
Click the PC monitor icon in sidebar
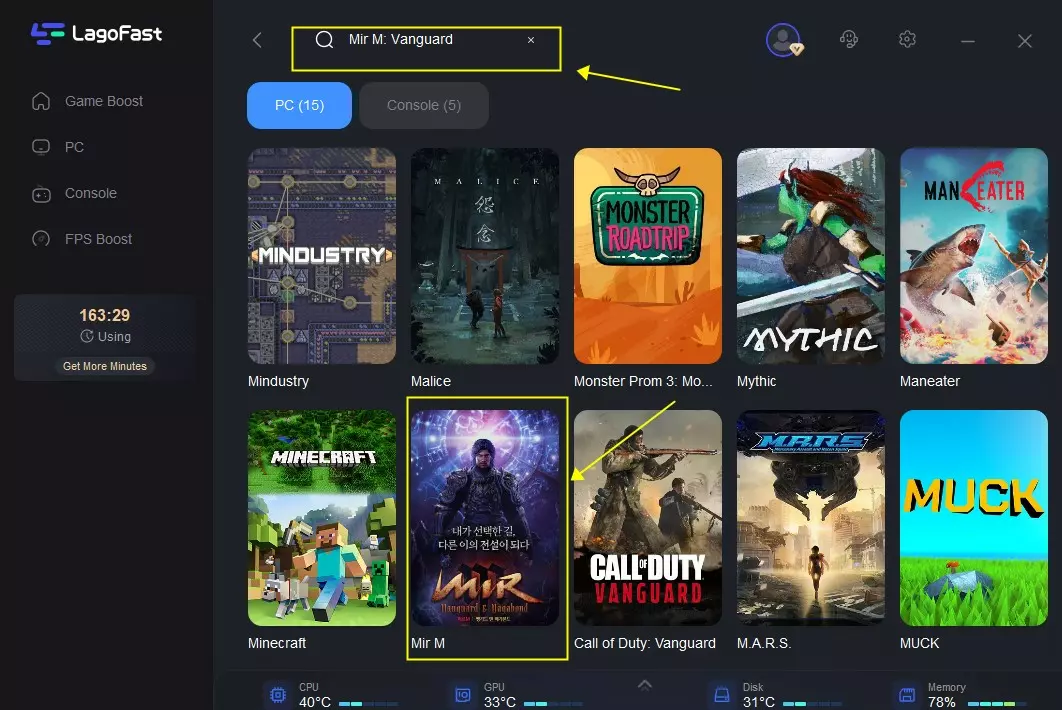[41, 147]
